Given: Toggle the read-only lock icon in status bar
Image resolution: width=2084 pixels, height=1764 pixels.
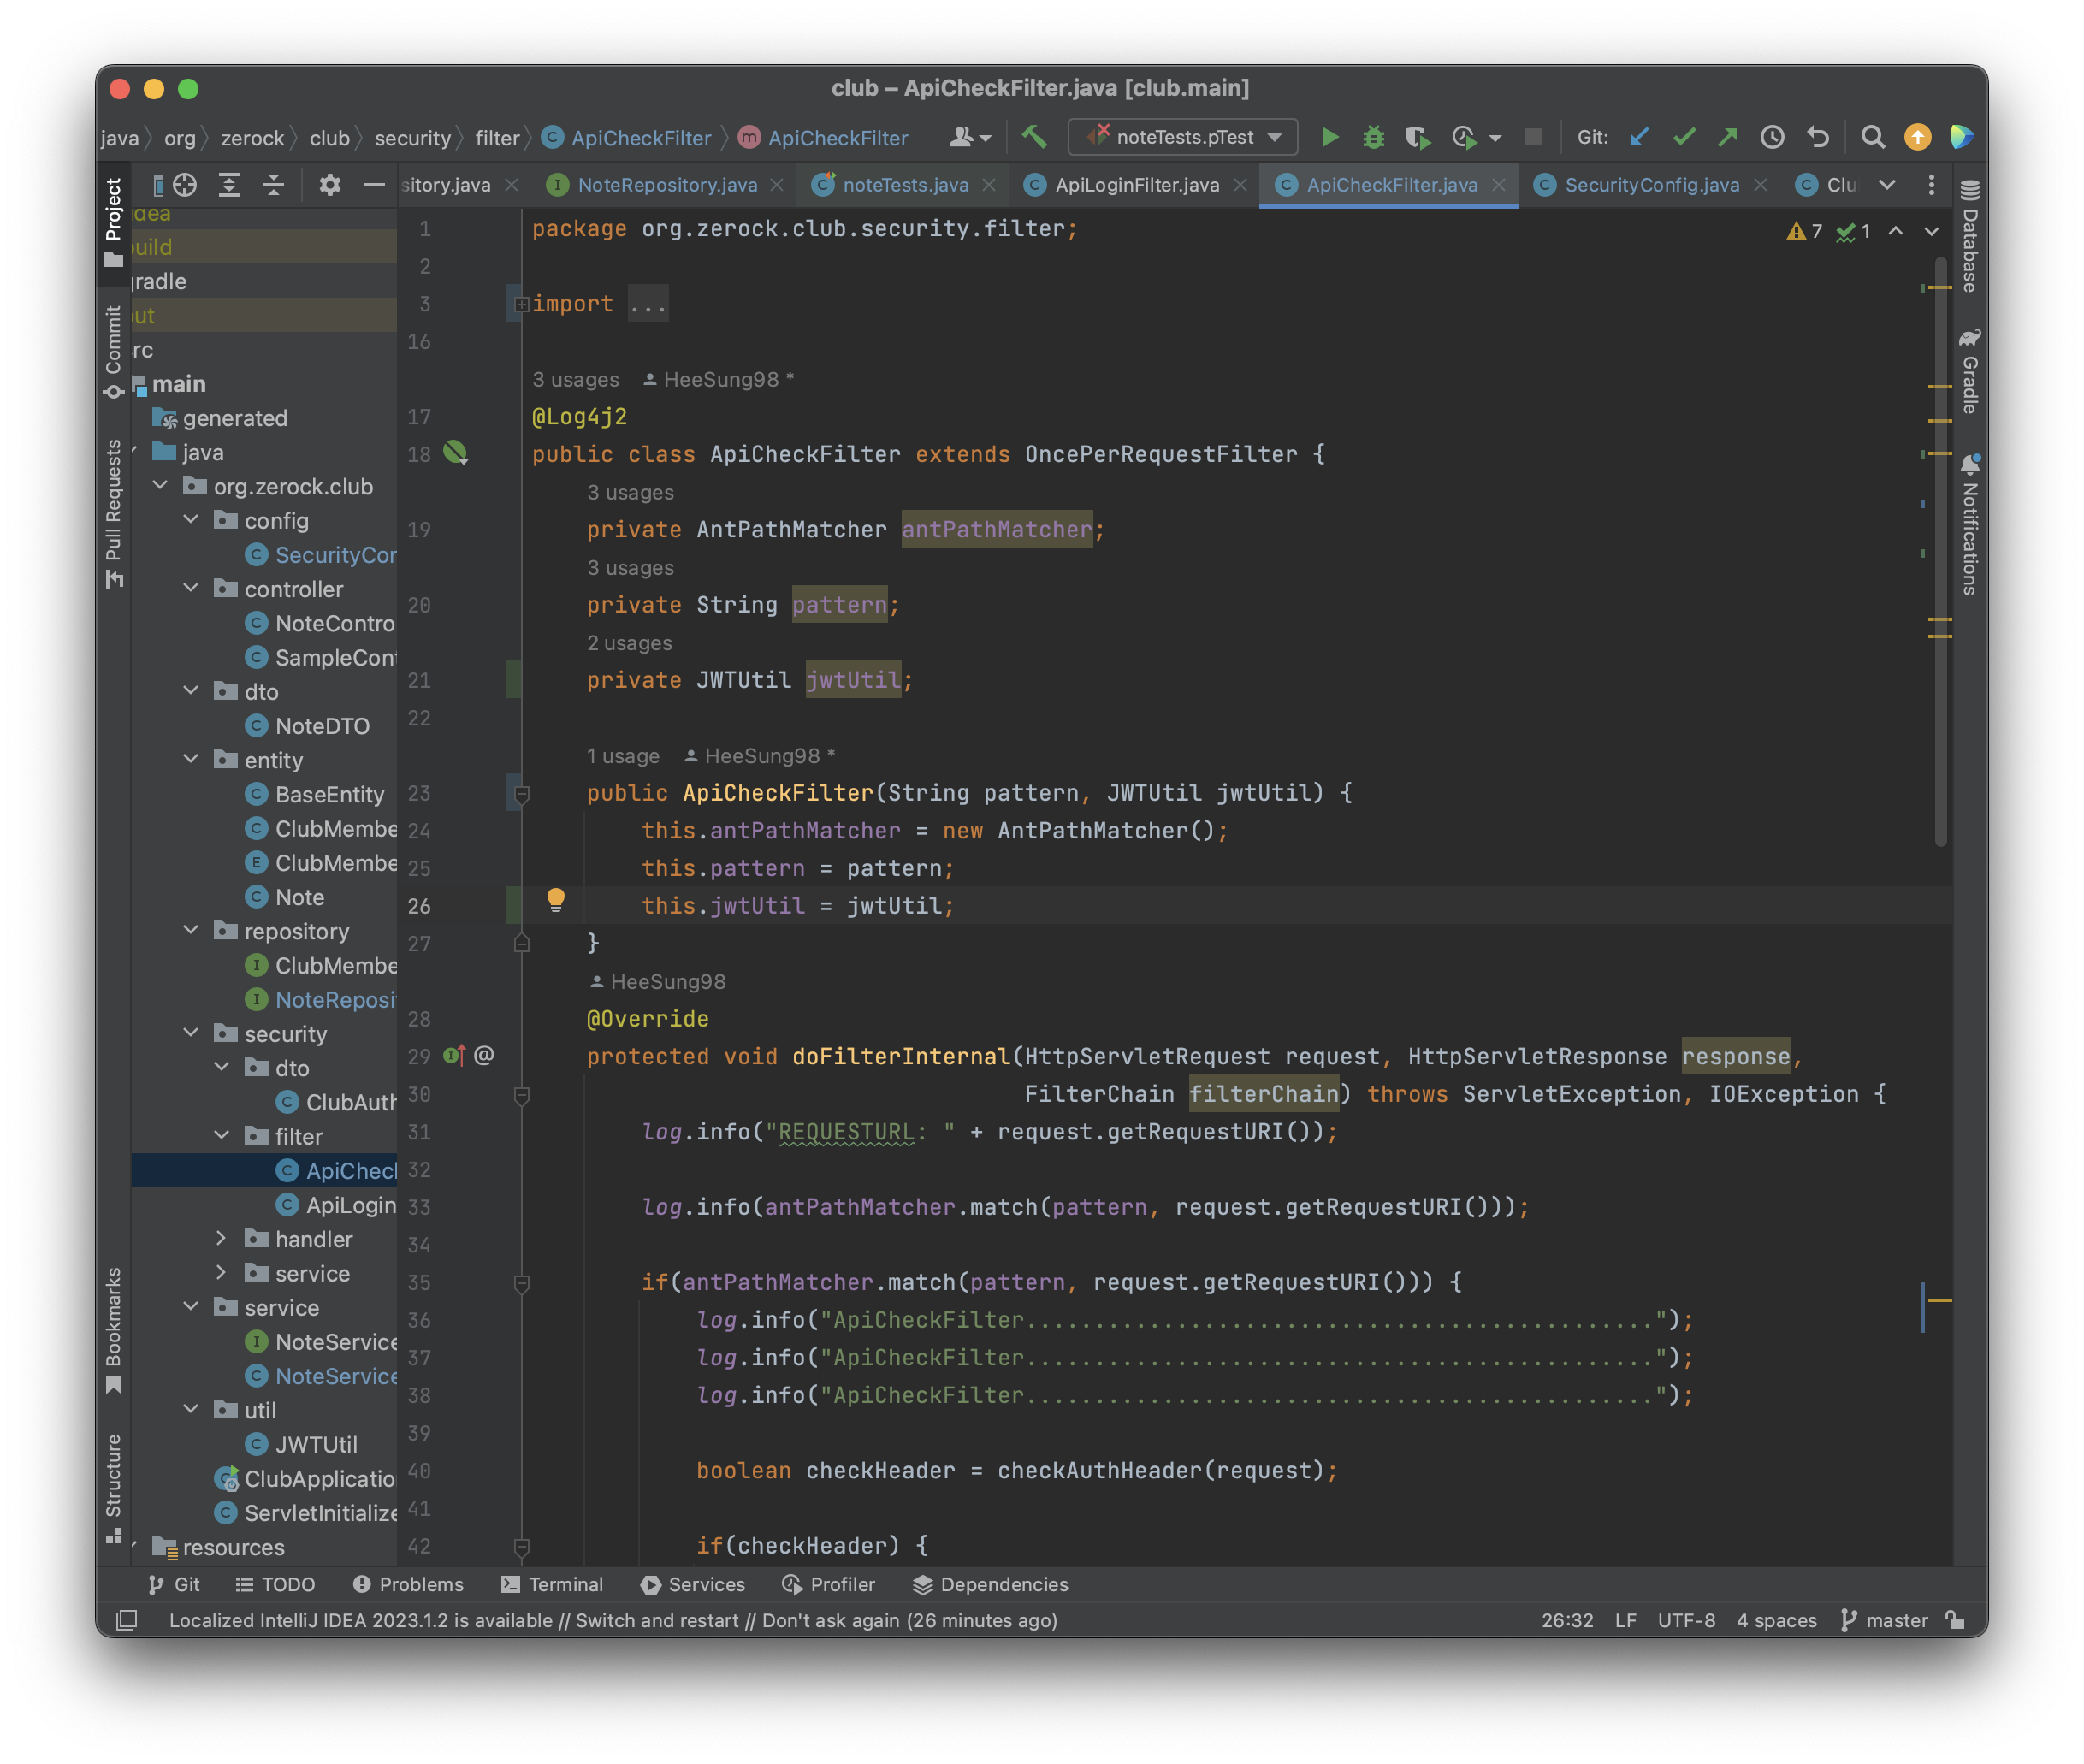Looking at the screenshot, I should pyautogui.click(x=1955, y=1620).
